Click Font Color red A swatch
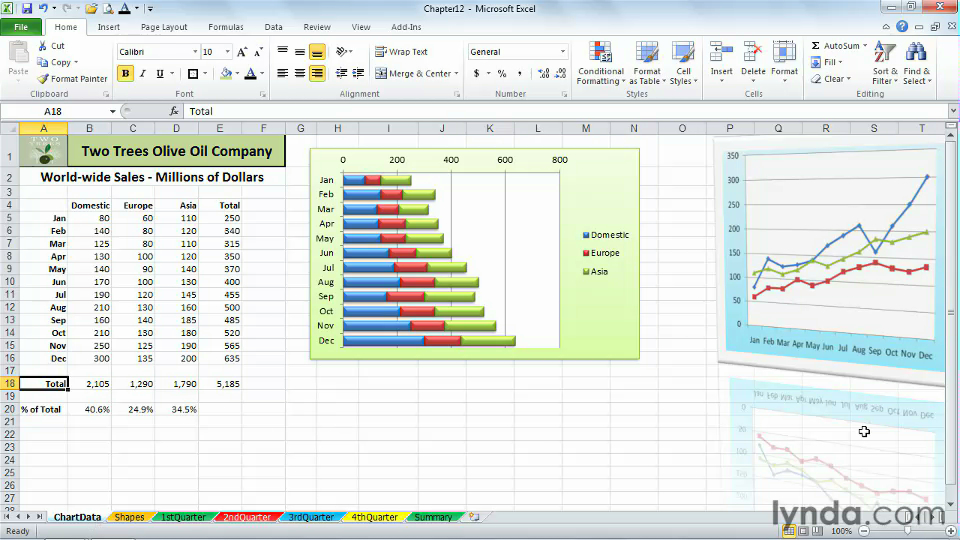 (x=250, y=73)
